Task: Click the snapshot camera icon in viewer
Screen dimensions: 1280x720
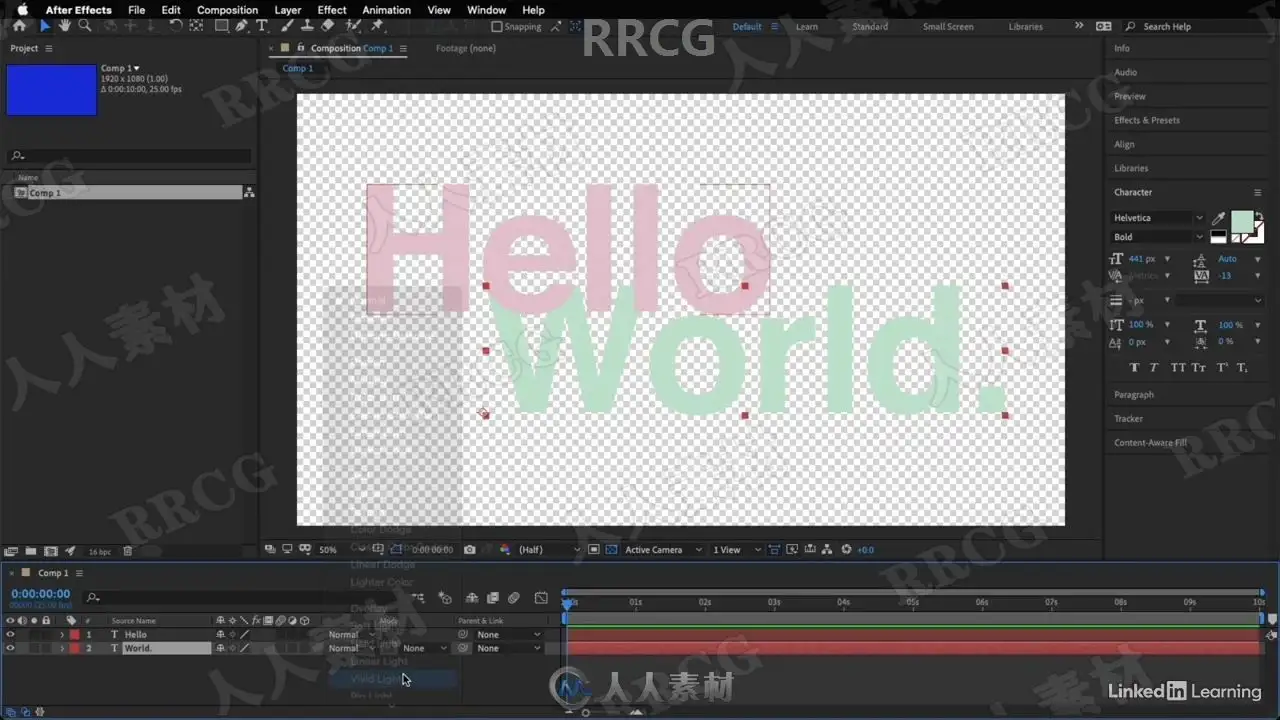Action: pos(470,550)
